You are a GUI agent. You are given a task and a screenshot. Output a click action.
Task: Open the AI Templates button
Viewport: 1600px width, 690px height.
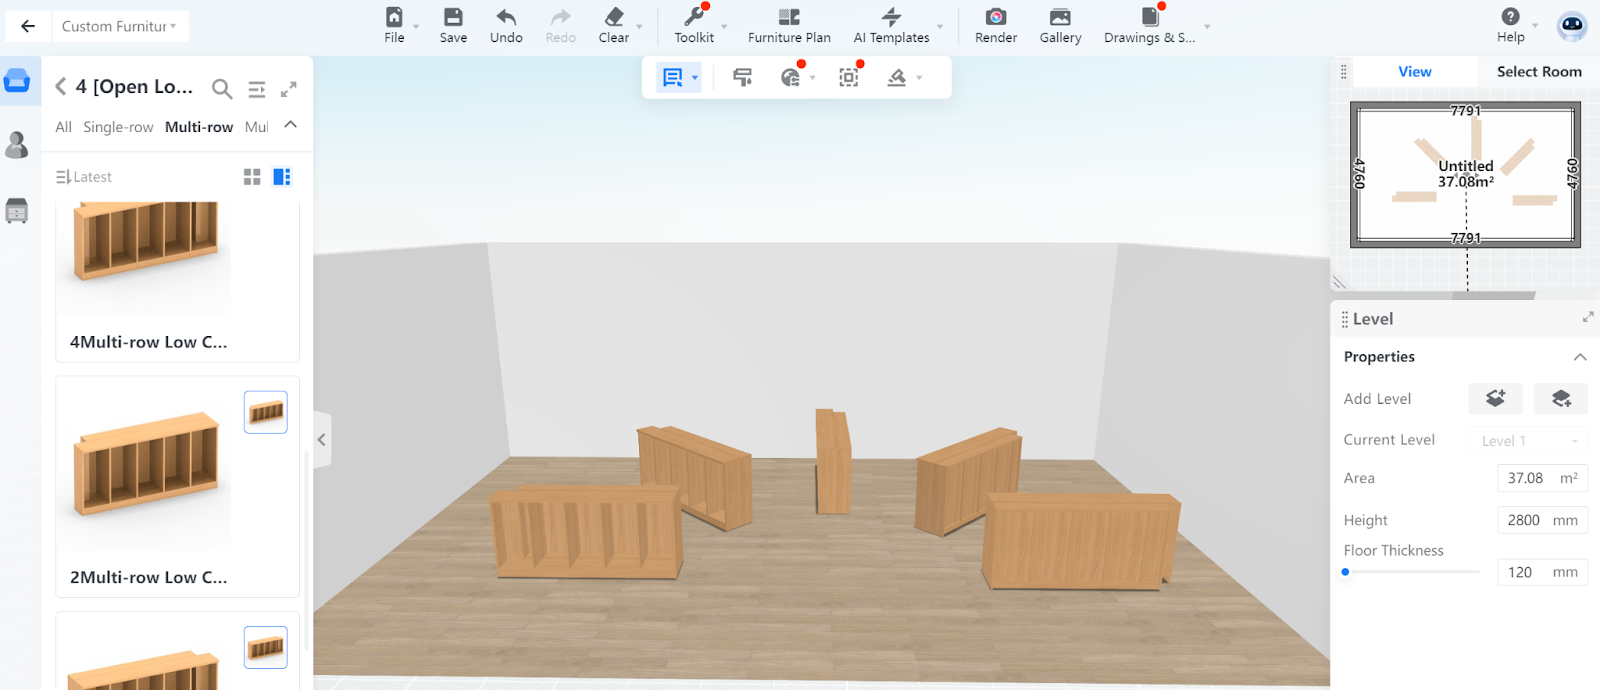(x=891, y=25)
